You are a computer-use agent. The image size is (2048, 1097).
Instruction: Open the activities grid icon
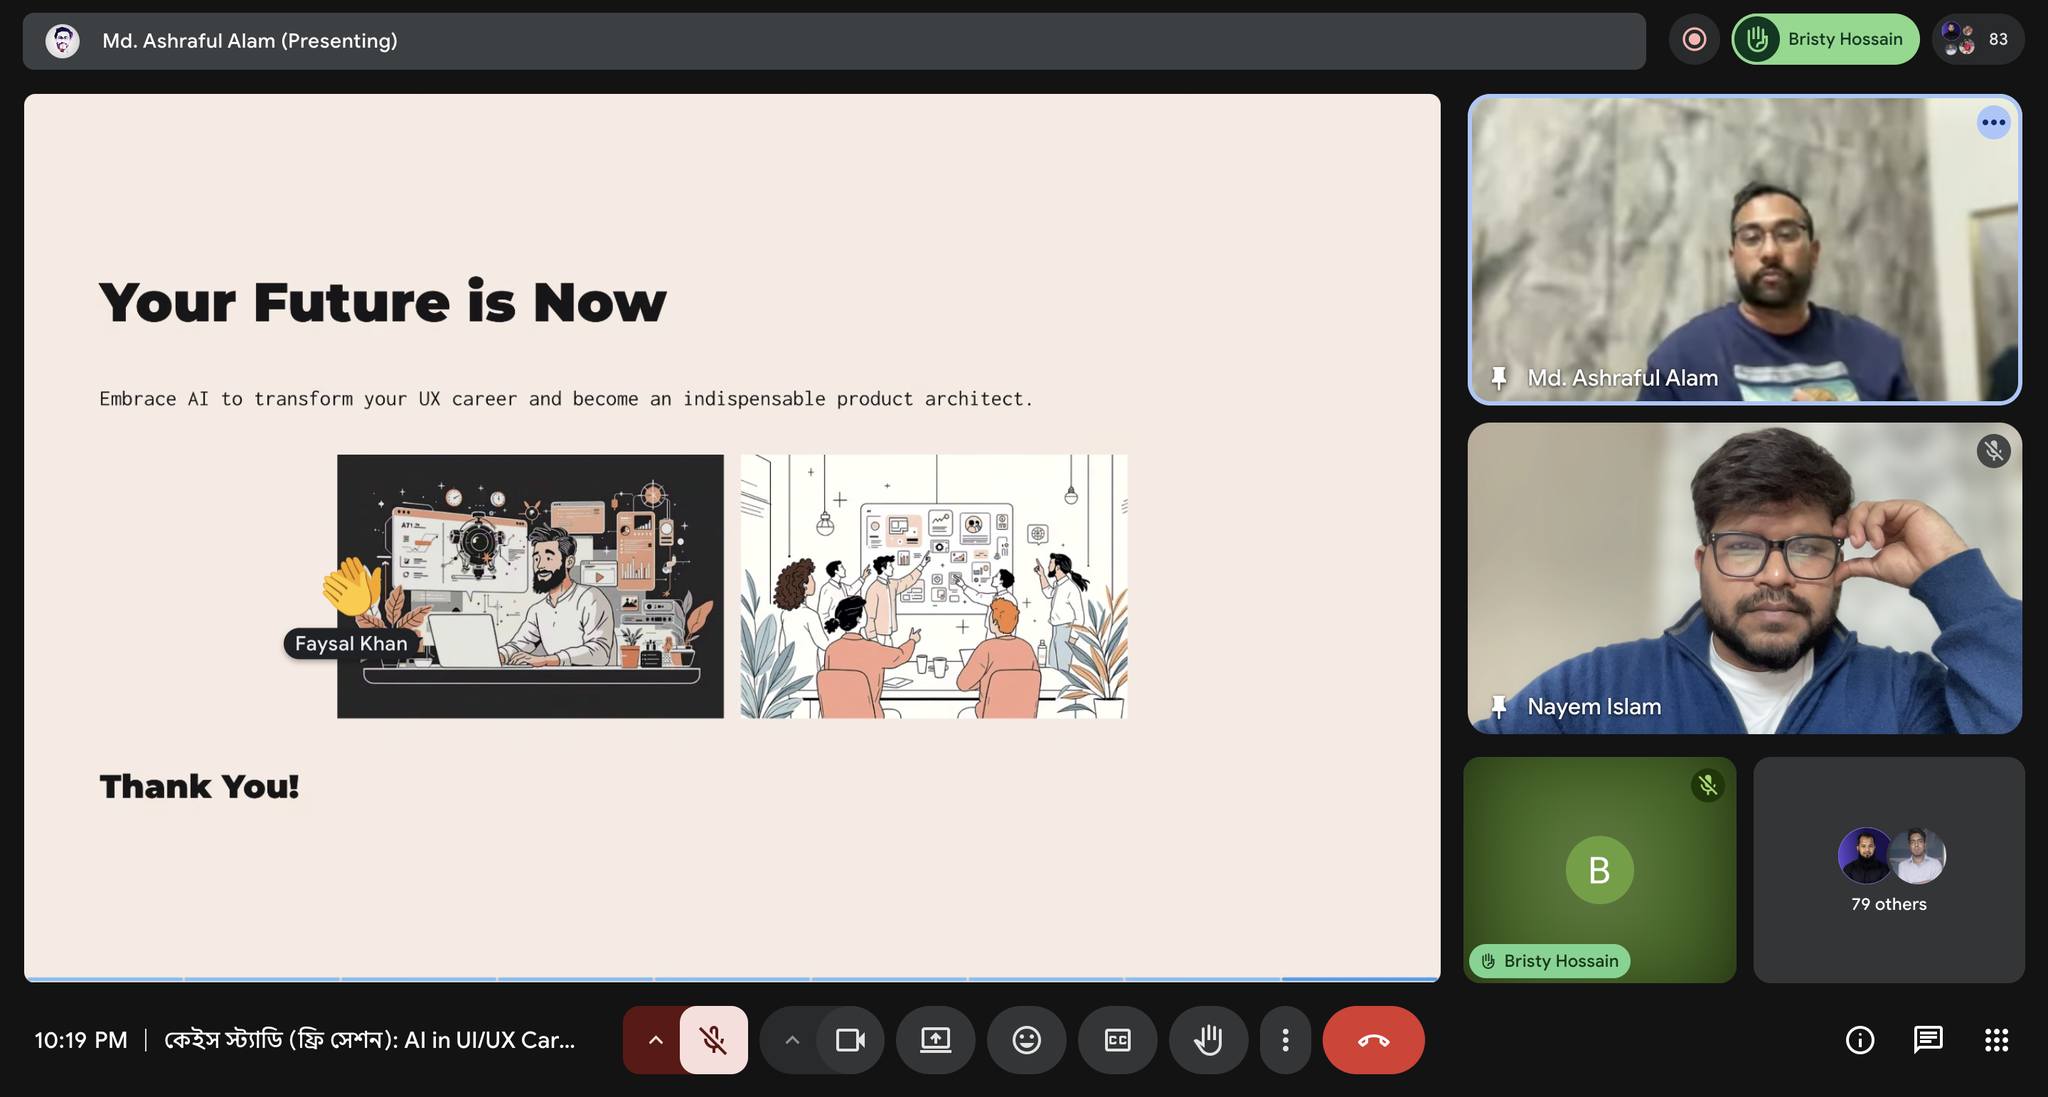click(x=1996, y=1040)
